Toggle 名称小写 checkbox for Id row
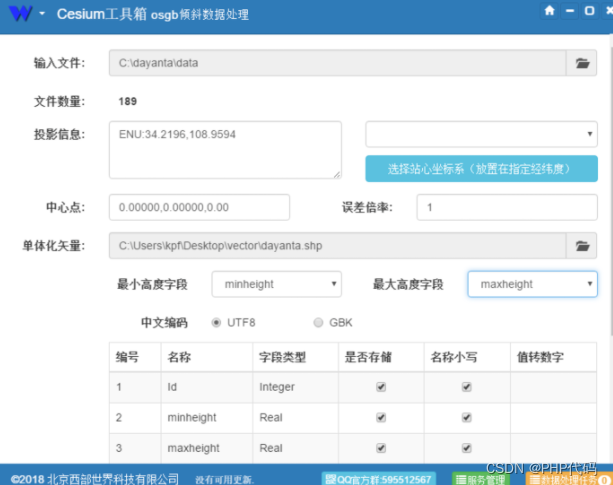Image resolution: width=613 pixels, height=485 pixels. point(466,387)
